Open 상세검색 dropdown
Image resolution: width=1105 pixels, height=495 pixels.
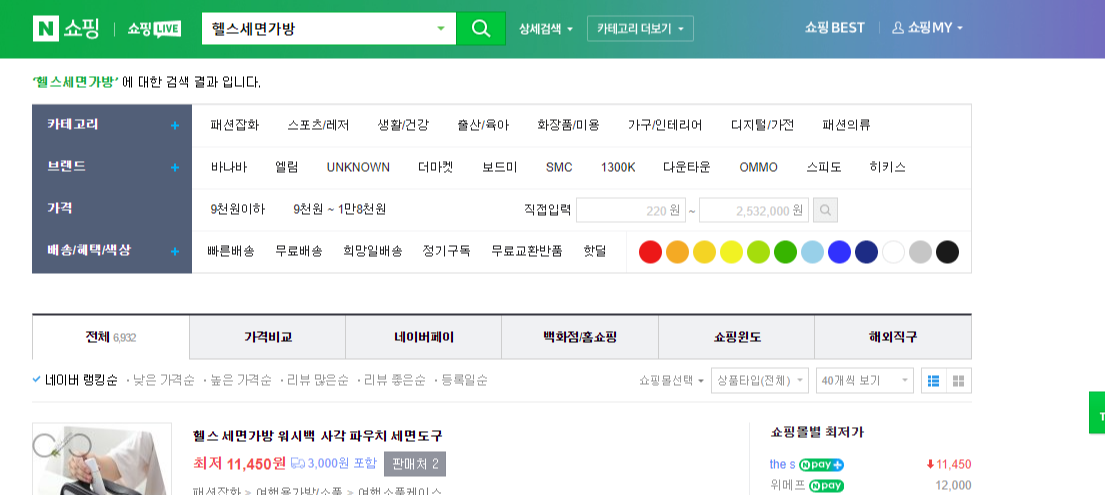545,29
